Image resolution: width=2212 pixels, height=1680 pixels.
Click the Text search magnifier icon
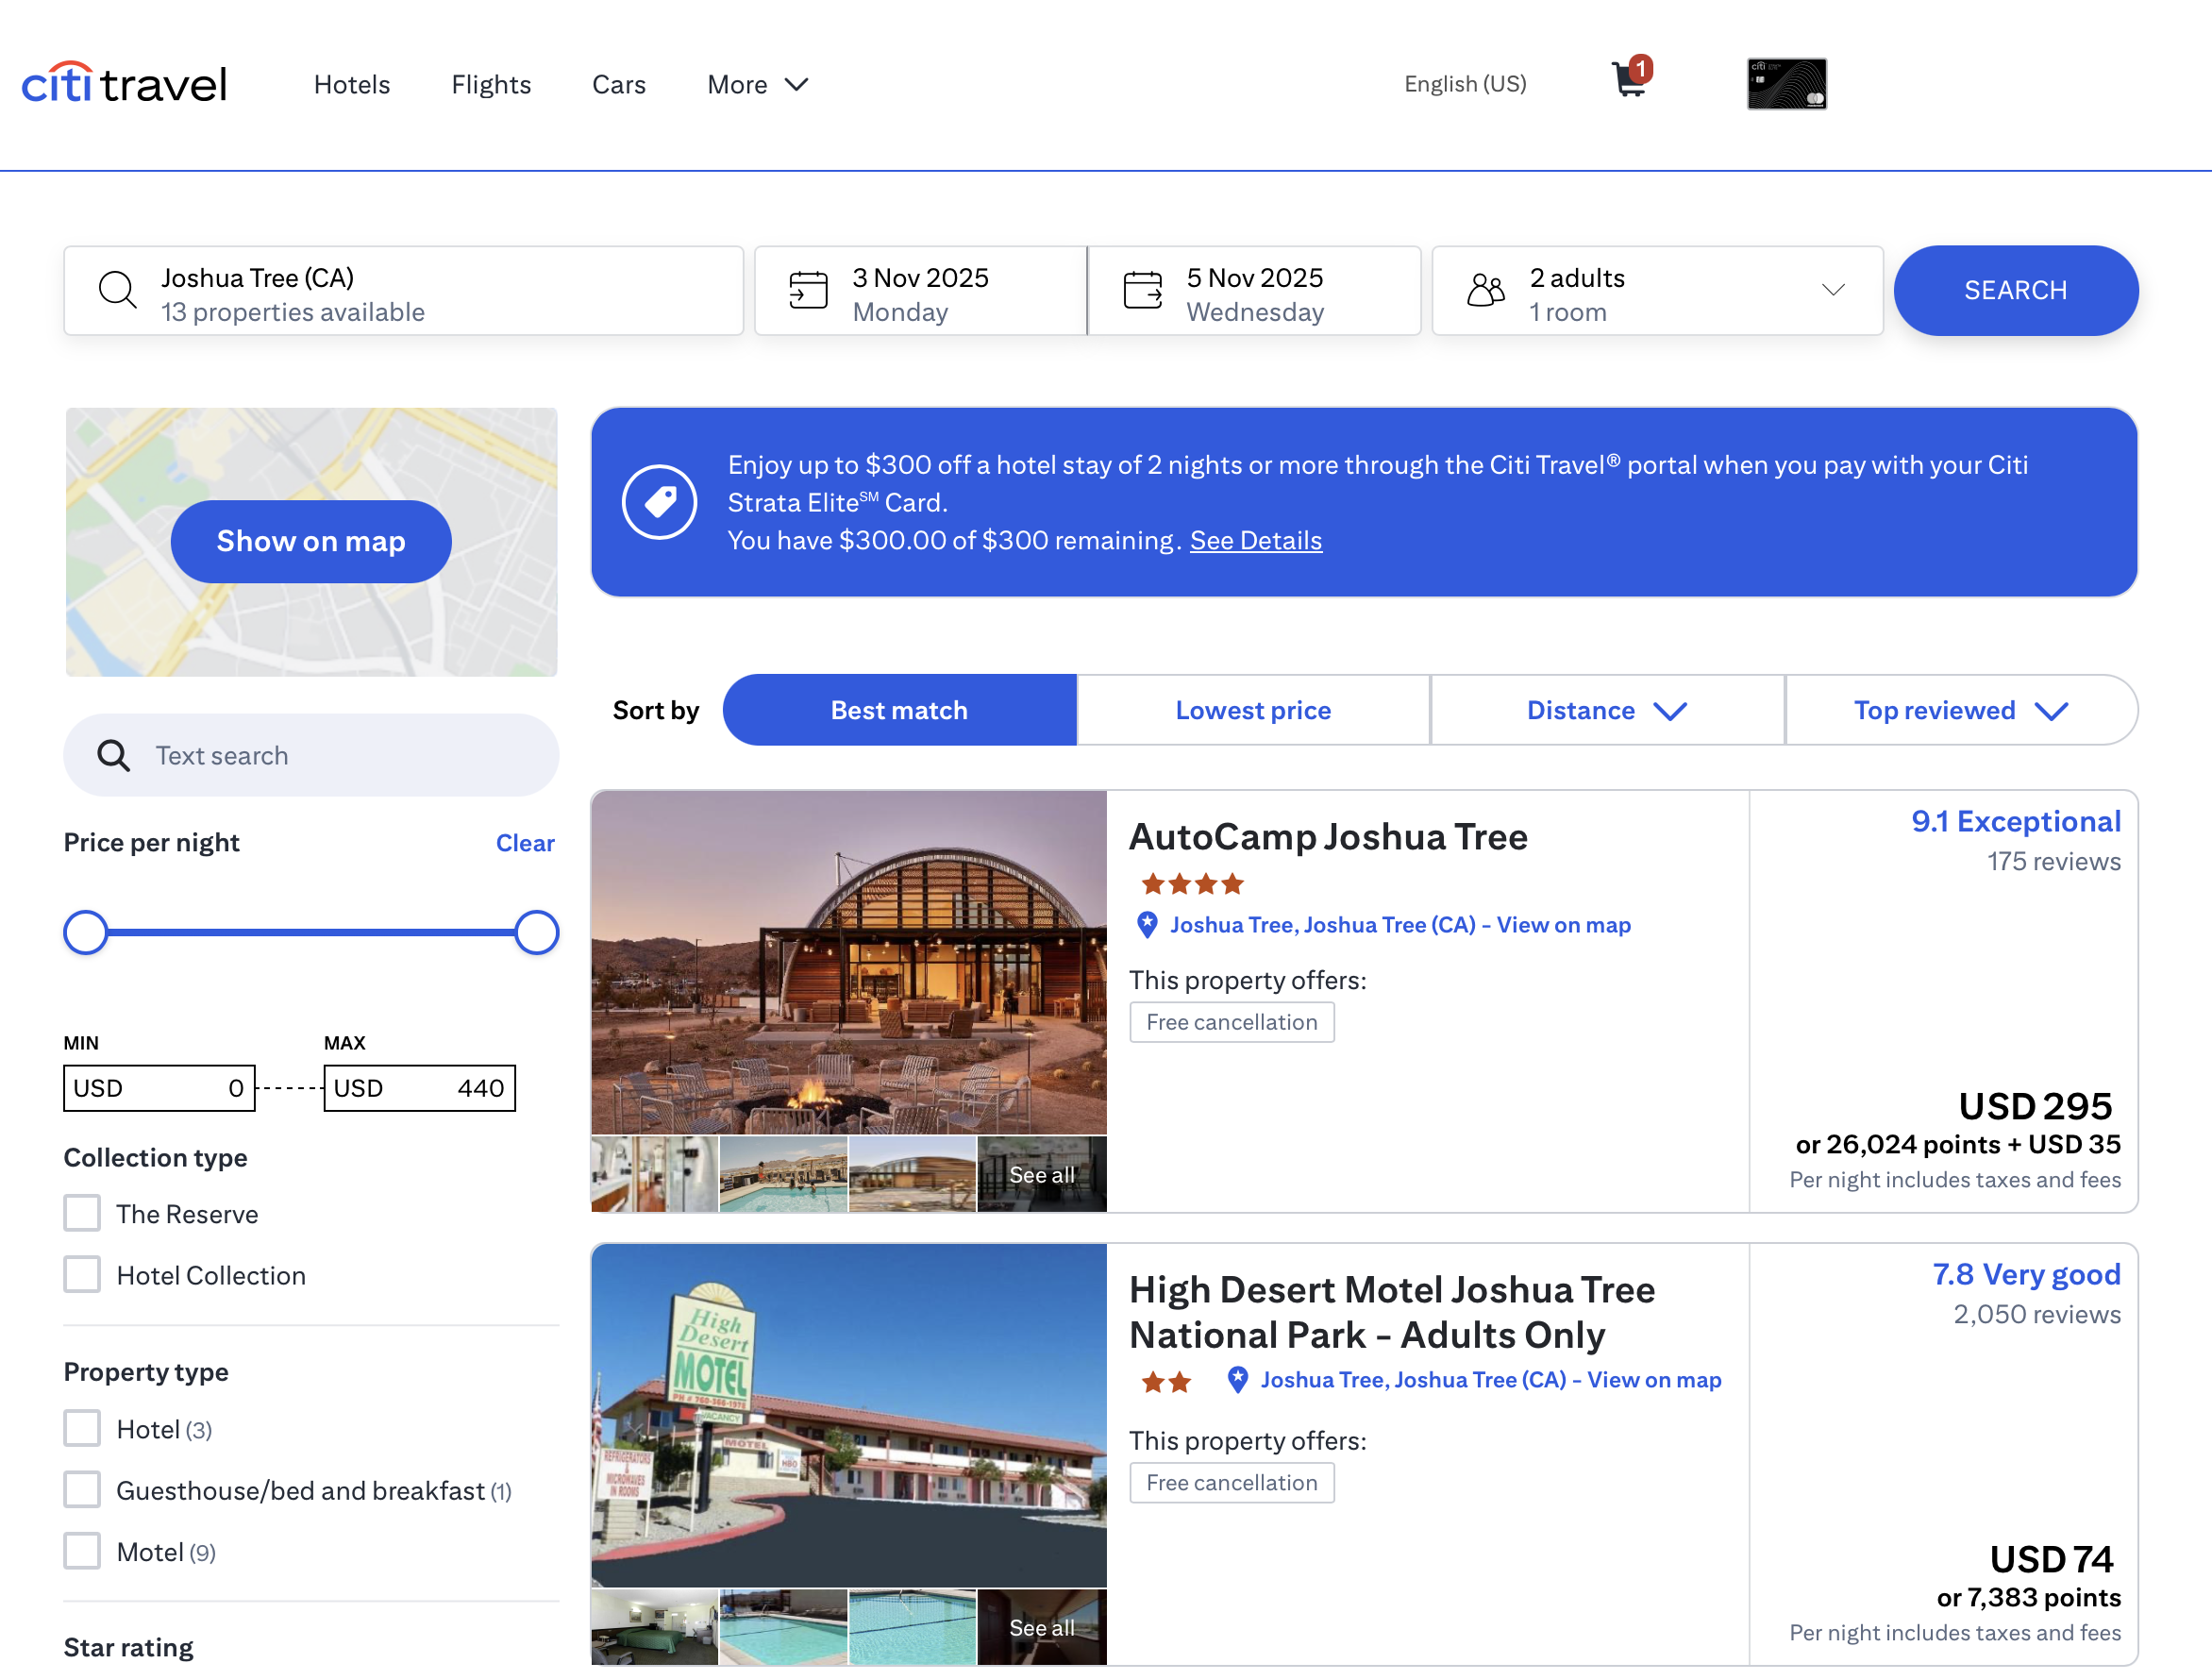click(x=113, y=756)
